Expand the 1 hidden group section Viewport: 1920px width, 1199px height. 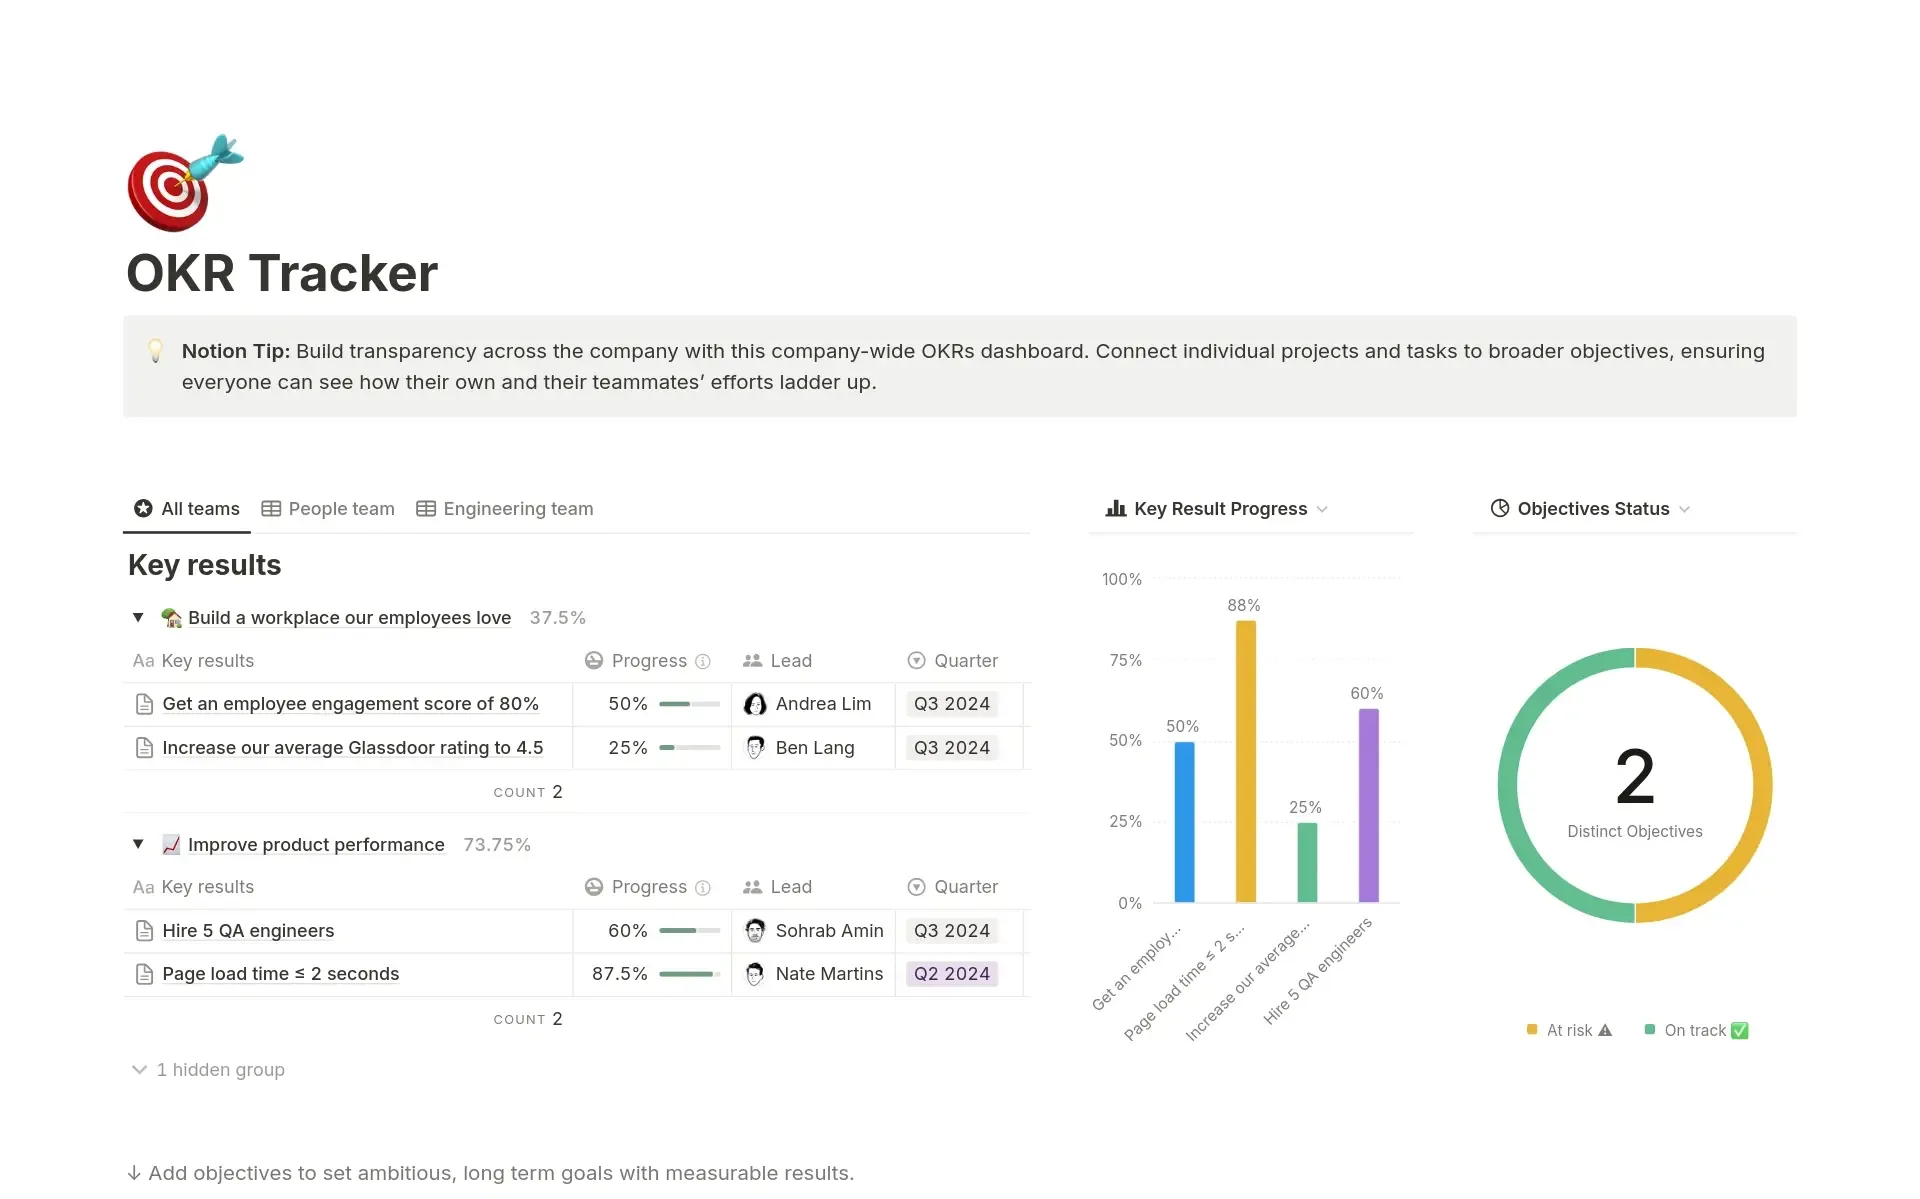[x=207, y=1069]
